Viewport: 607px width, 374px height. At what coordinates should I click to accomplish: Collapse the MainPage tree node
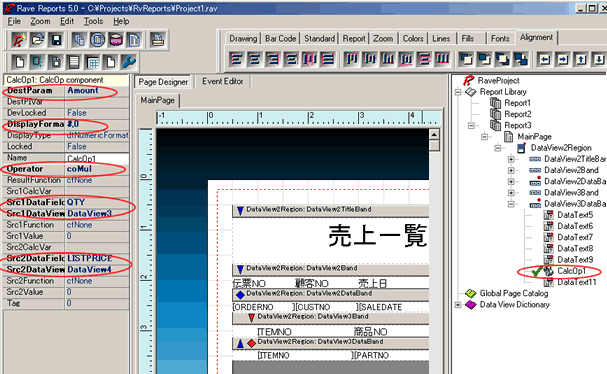click(484, 137)
